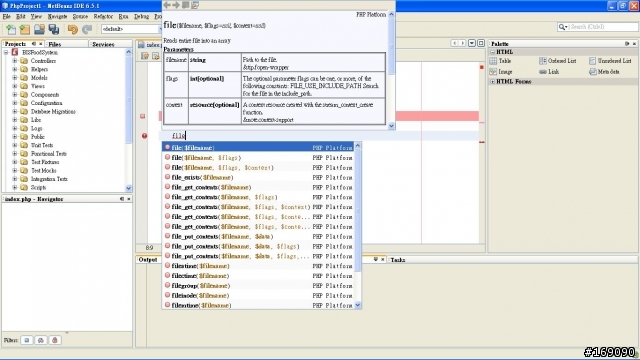Show opened documents list dropdown

point(472,43)
